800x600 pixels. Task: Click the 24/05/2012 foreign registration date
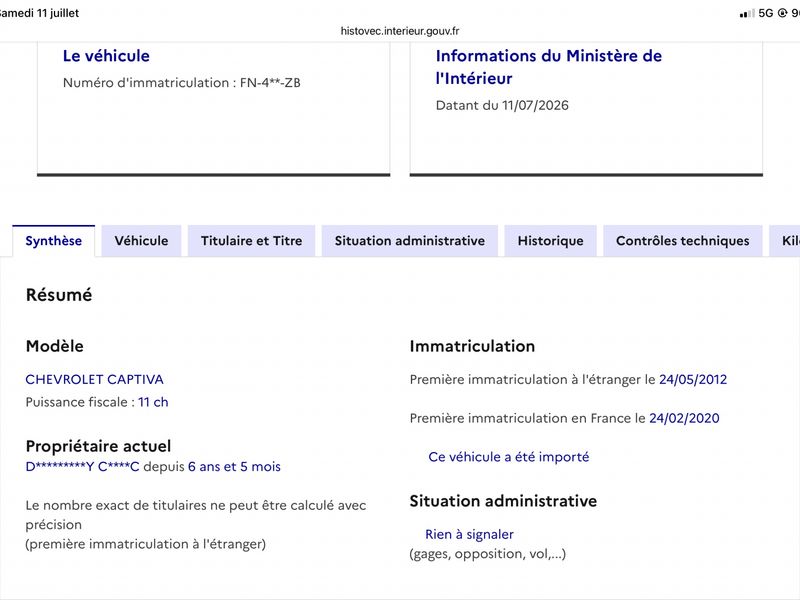pos(693,380)
